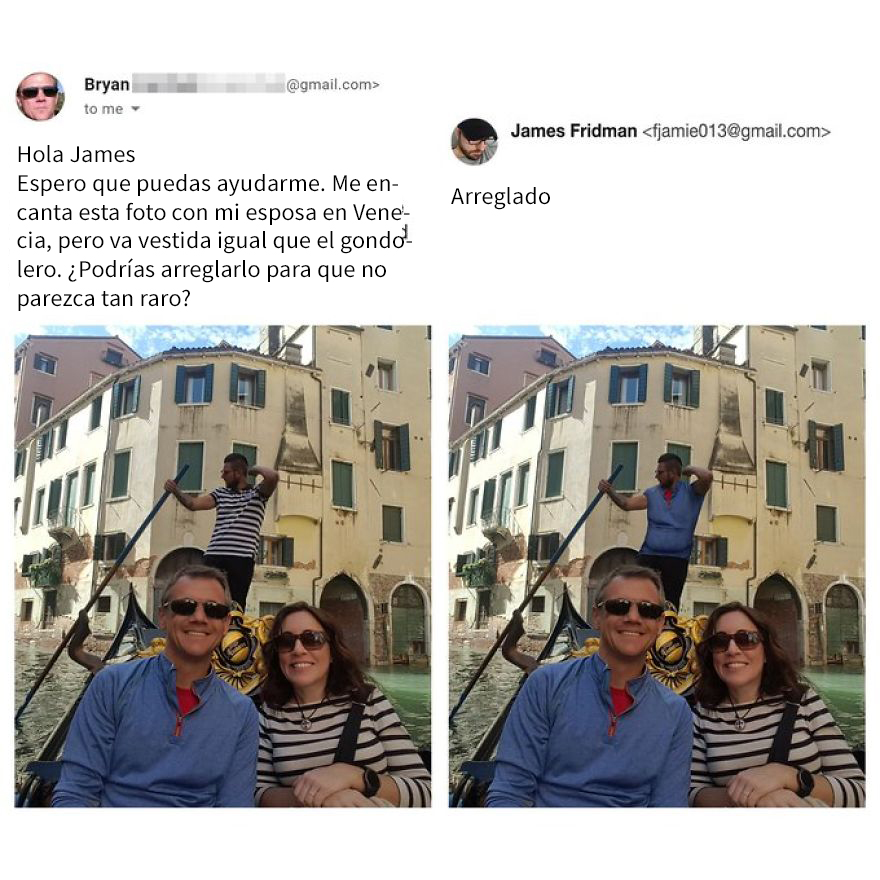Open James Fridman's profile avatar
This screenshot has height=880, width=880.
tap(474, 141)
